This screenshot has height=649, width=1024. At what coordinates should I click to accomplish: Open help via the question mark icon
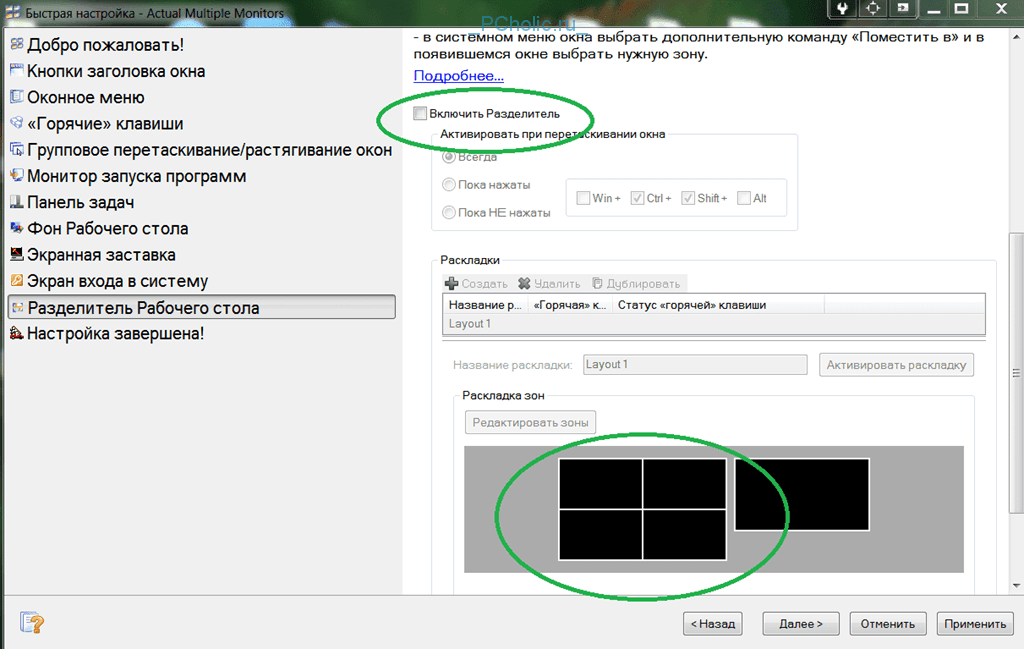[x=31, y=622]
